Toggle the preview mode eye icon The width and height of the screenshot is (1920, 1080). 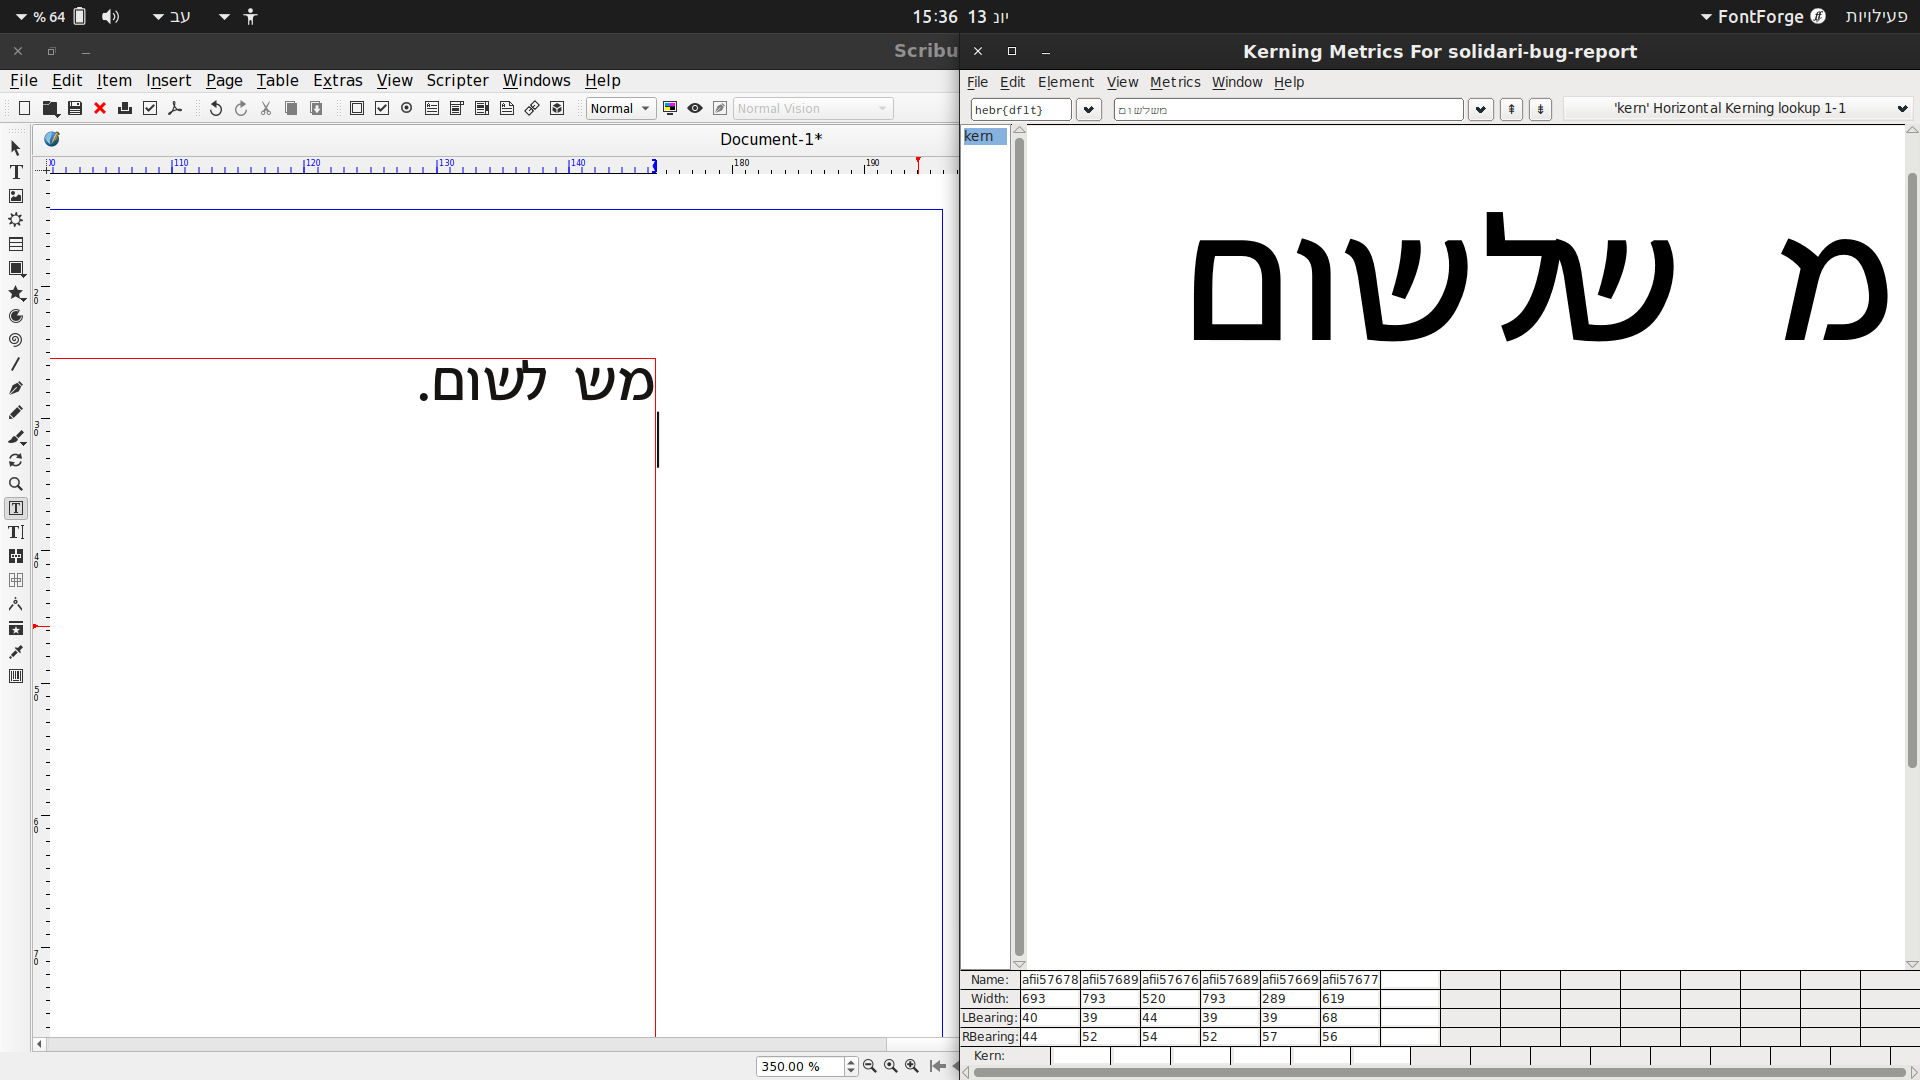695,108
